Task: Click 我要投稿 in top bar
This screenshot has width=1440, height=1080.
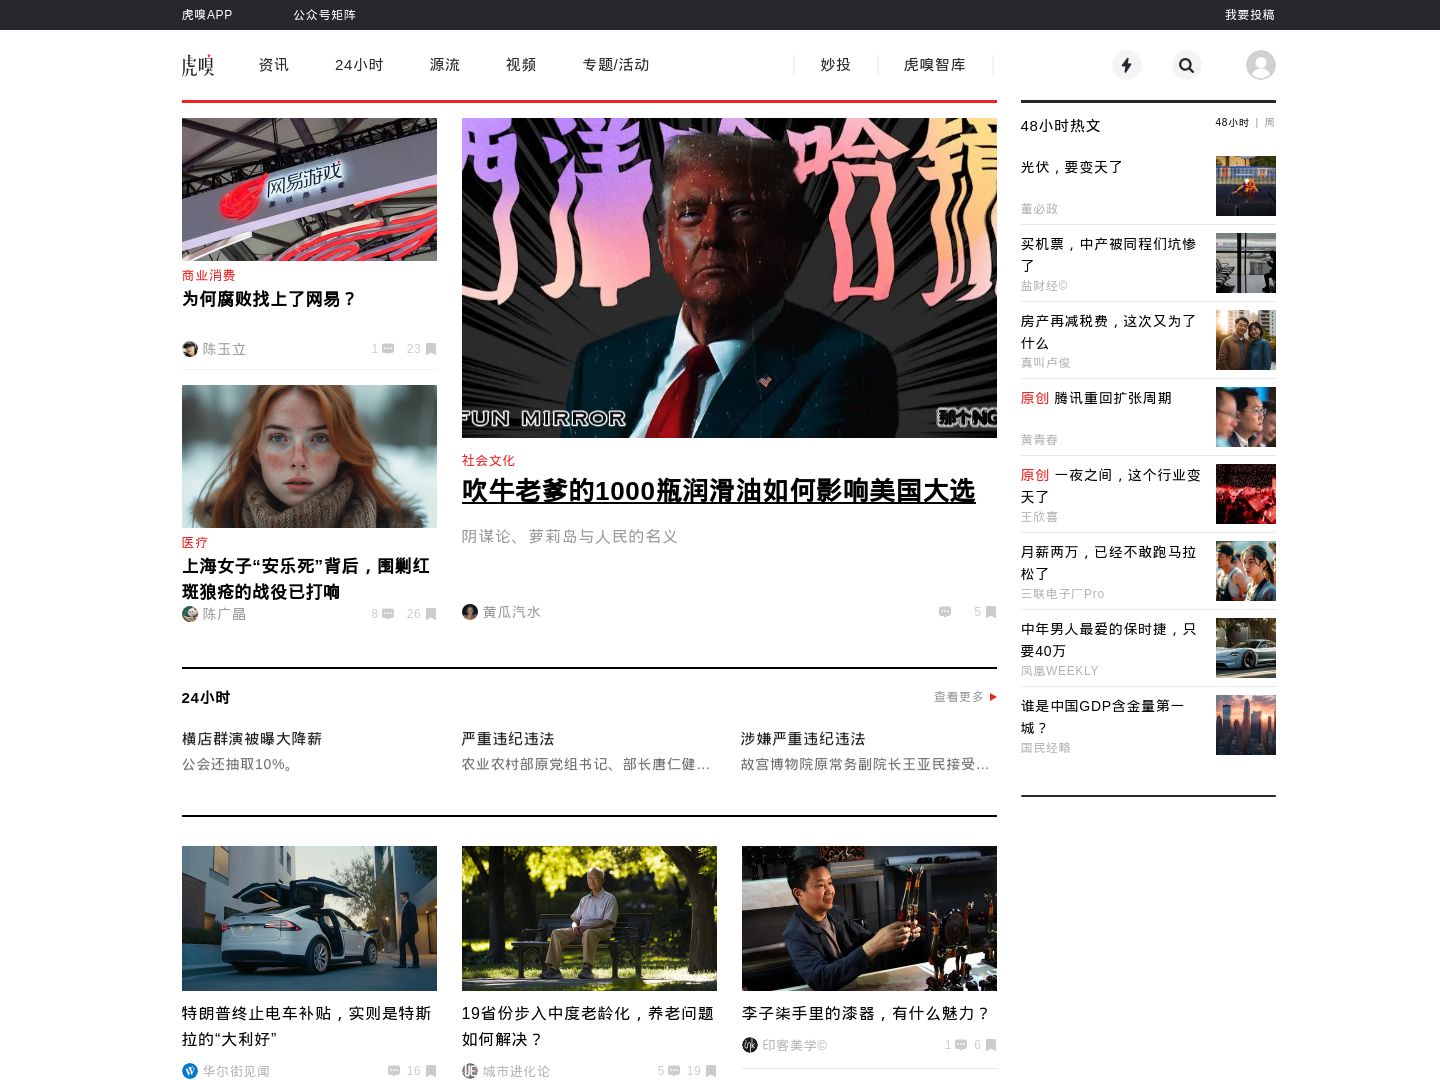Action: pyautogui.click(x=1250, y=15)
